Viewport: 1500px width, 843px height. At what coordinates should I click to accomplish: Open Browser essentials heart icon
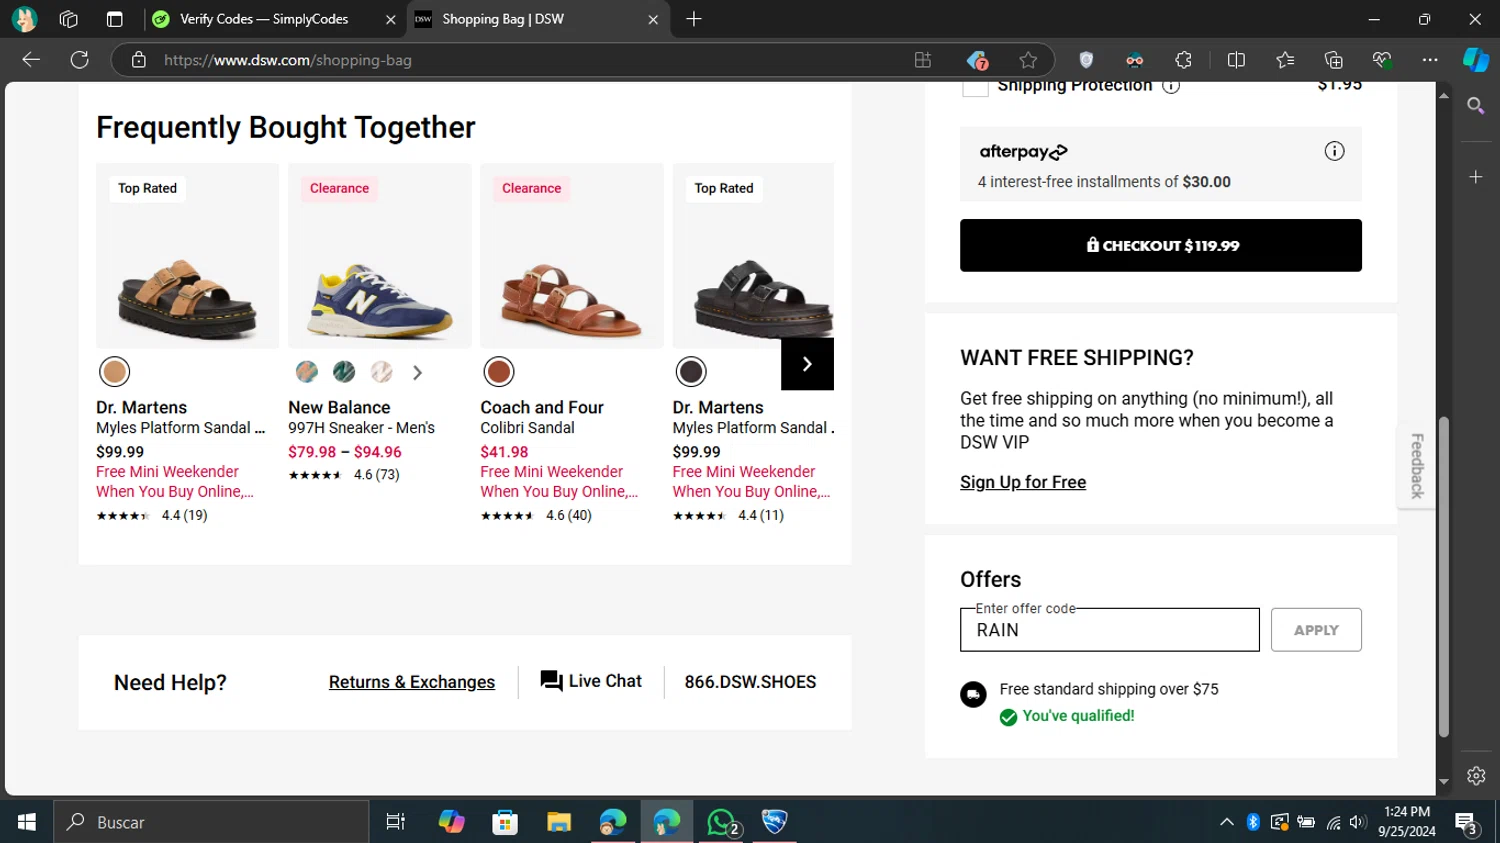coord(1382,60)
